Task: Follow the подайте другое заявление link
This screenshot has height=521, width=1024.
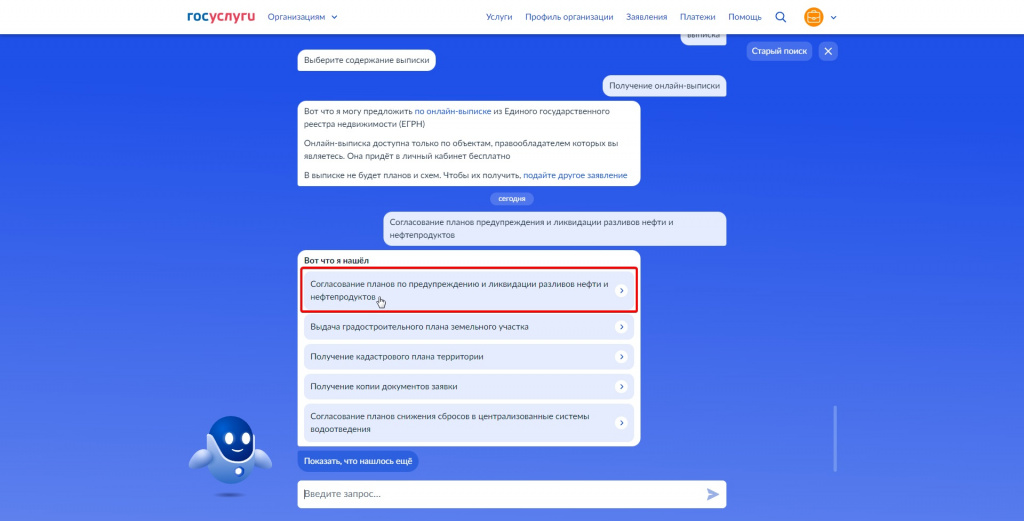Action: [575, 175]
